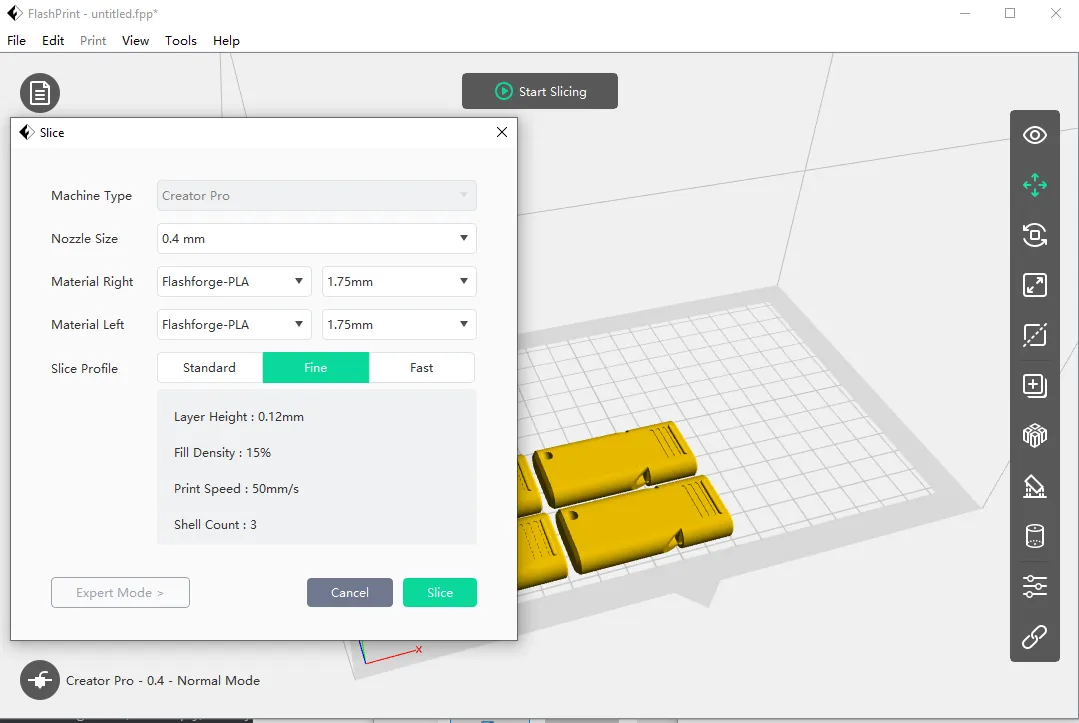Choose the Fine slice profile

316,367
